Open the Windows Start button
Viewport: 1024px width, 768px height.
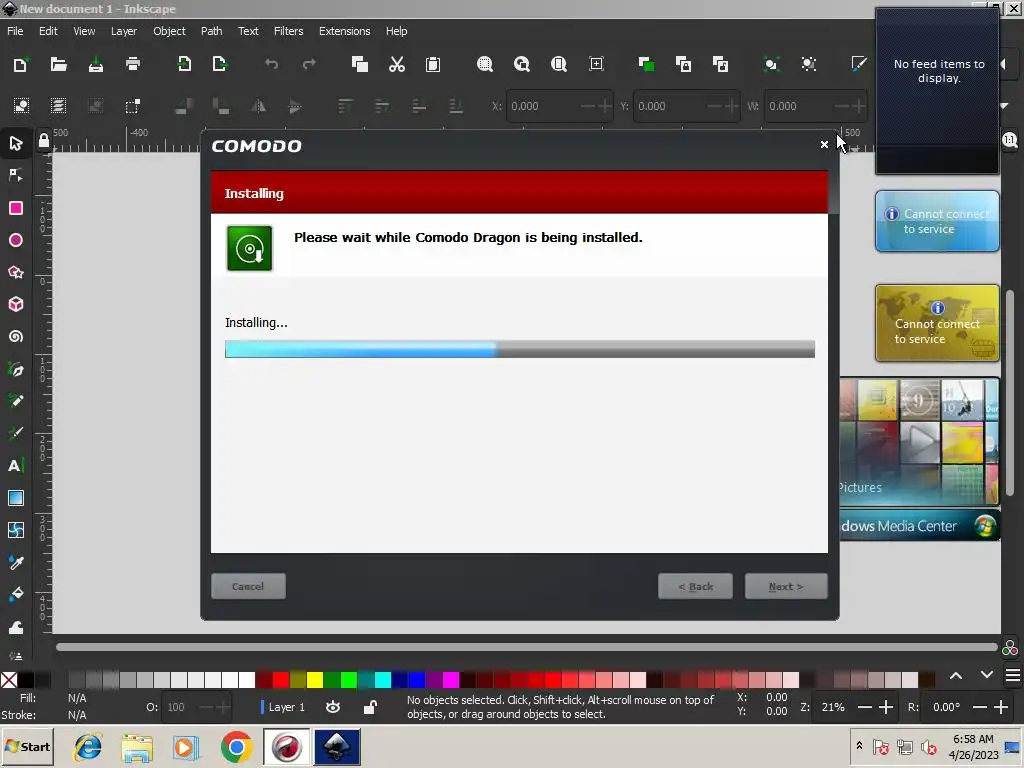tap(27, 746)
